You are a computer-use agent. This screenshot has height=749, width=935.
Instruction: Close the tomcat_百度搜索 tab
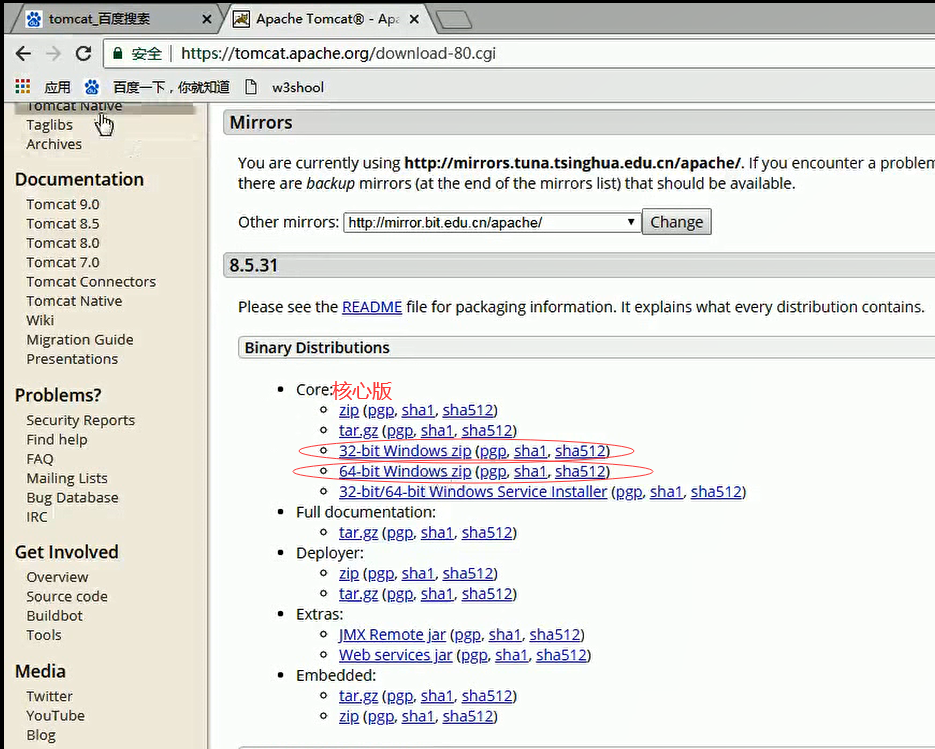[207, 19]
